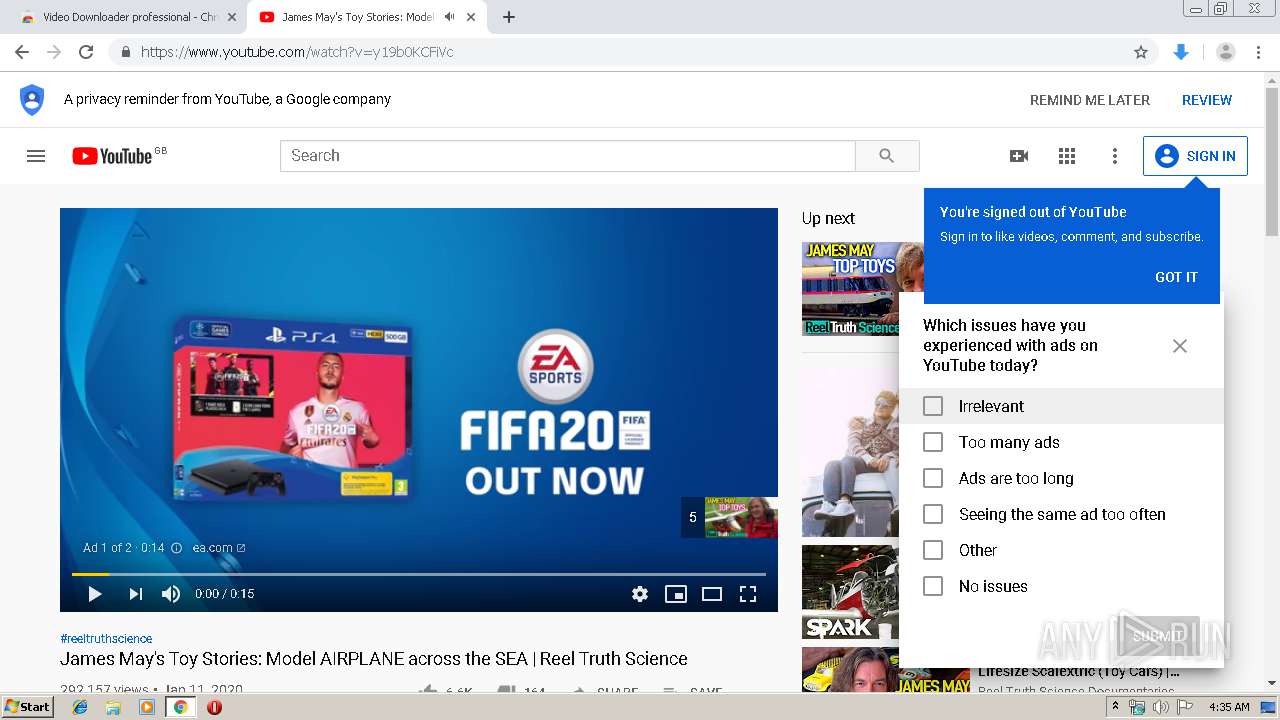Viewport: 1280px width, 720px height.
Task: Open ad info icon next to timer
Action: [x=176, y=548]
